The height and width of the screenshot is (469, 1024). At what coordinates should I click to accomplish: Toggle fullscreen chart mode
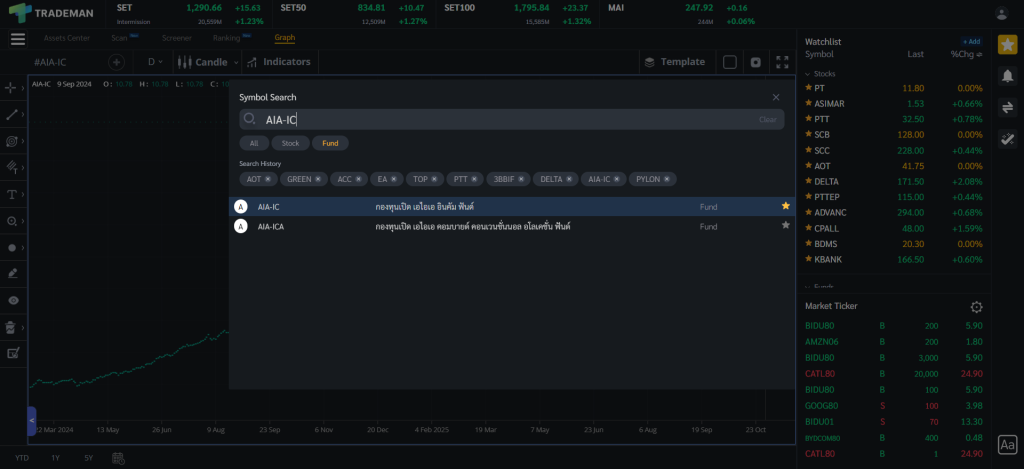point(782,62)
